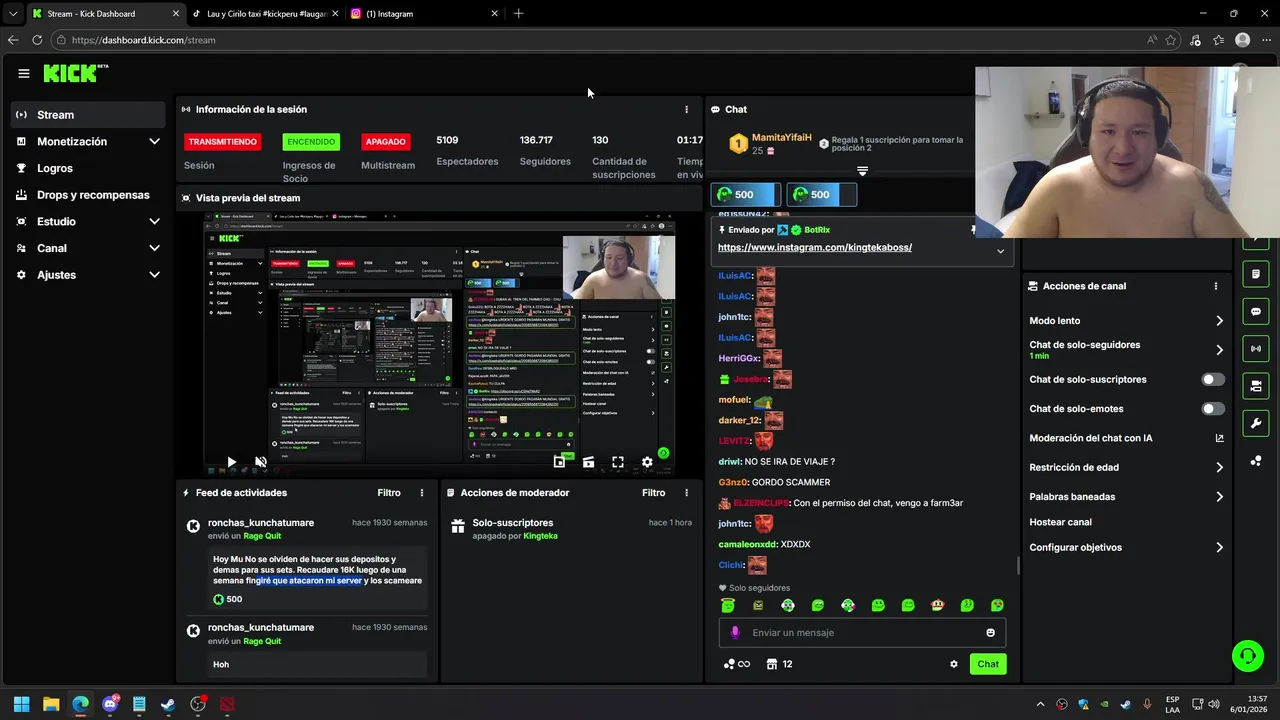
Task: Open three-dot menu of Feed de actividades
Action: coord(422,493)
